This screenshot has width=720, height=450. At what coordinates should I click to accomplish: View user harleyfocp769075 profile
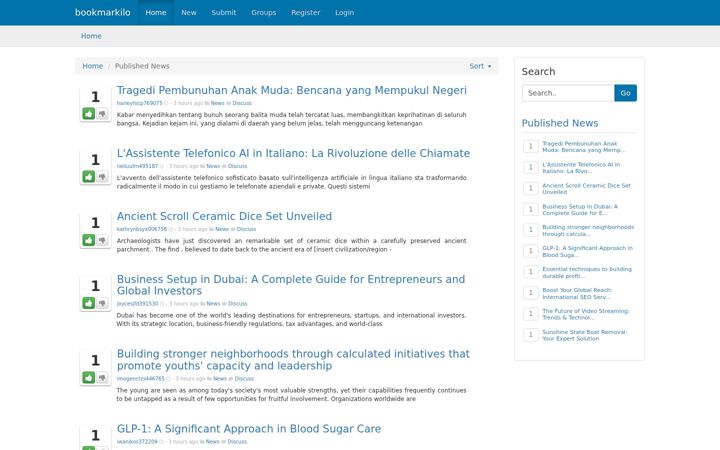tap(140, 103)
